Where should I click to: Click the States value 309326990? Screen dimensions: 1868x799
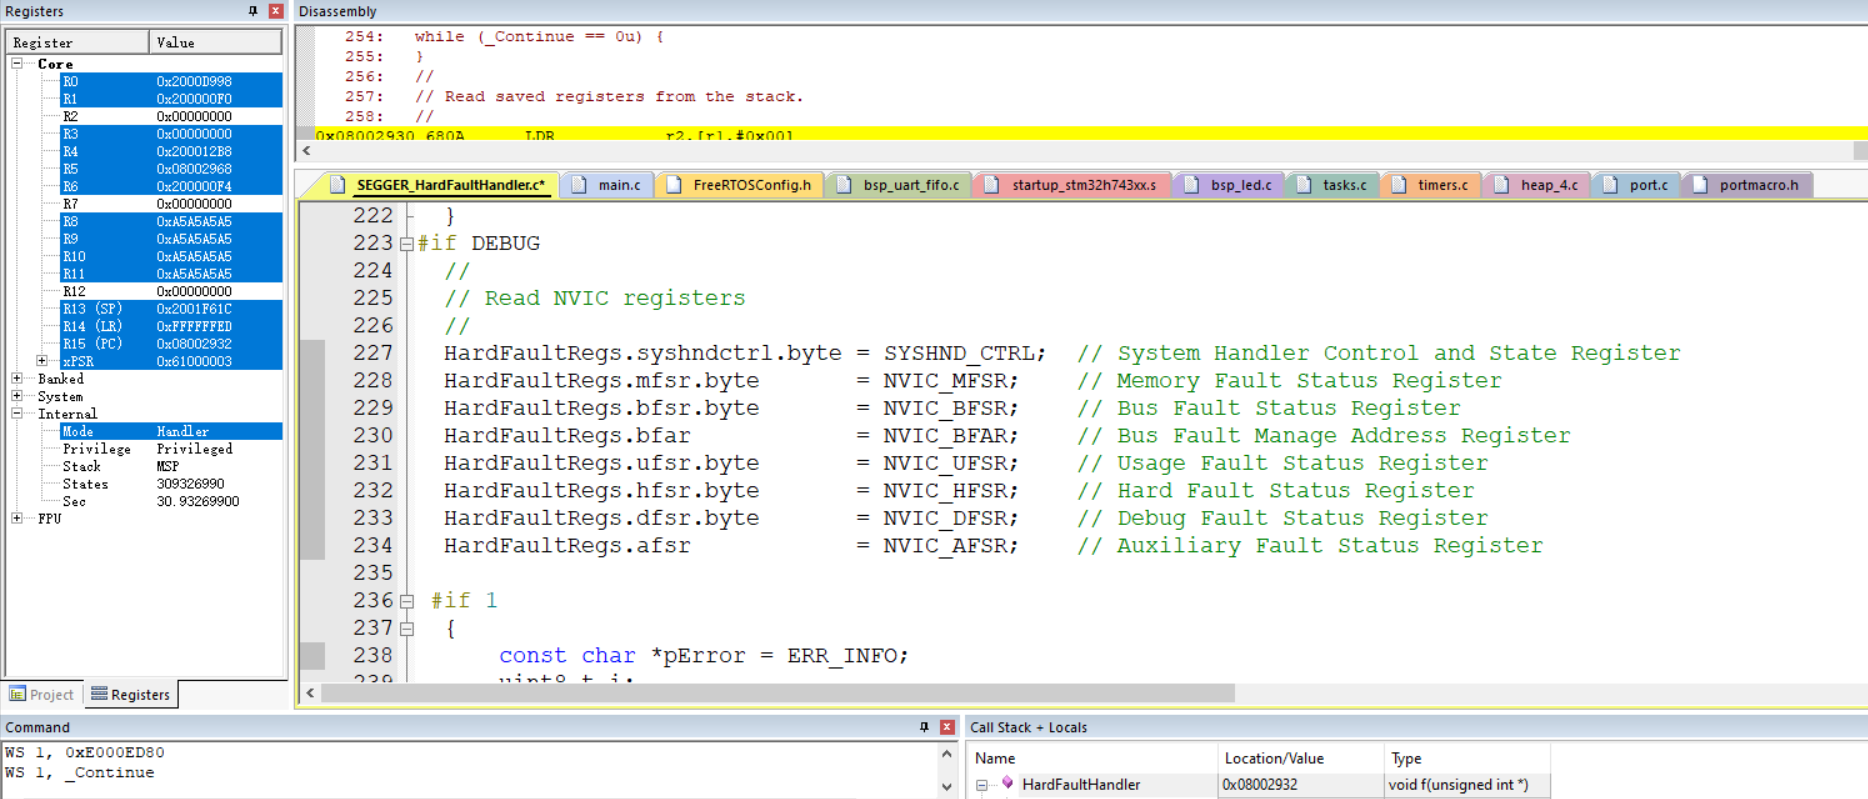click(x=190, y=484)
